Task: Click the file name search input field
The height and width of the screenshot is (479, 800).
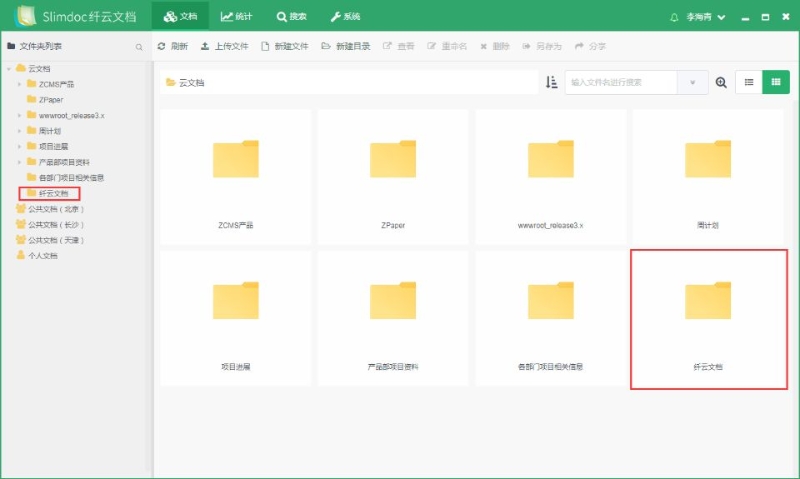Action: click(x=620, y=83)
